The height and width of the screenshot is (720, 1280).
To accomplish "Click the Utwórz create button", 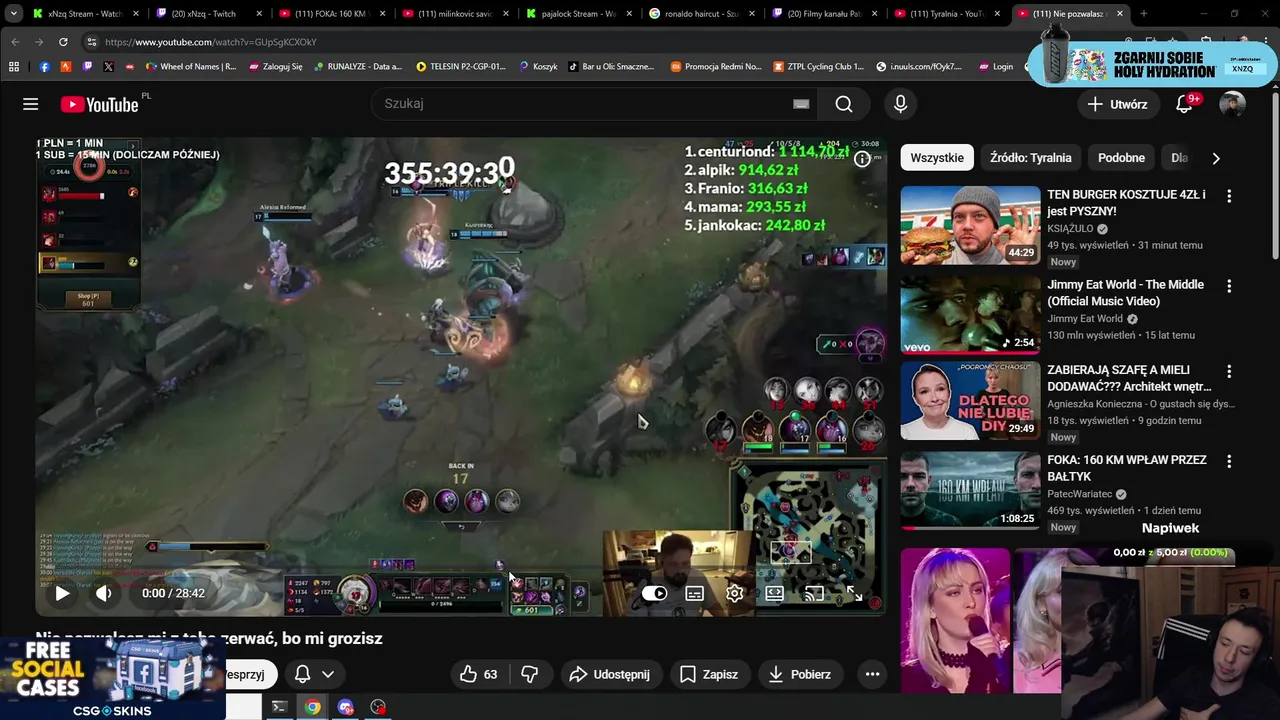I will (1118, 104).
